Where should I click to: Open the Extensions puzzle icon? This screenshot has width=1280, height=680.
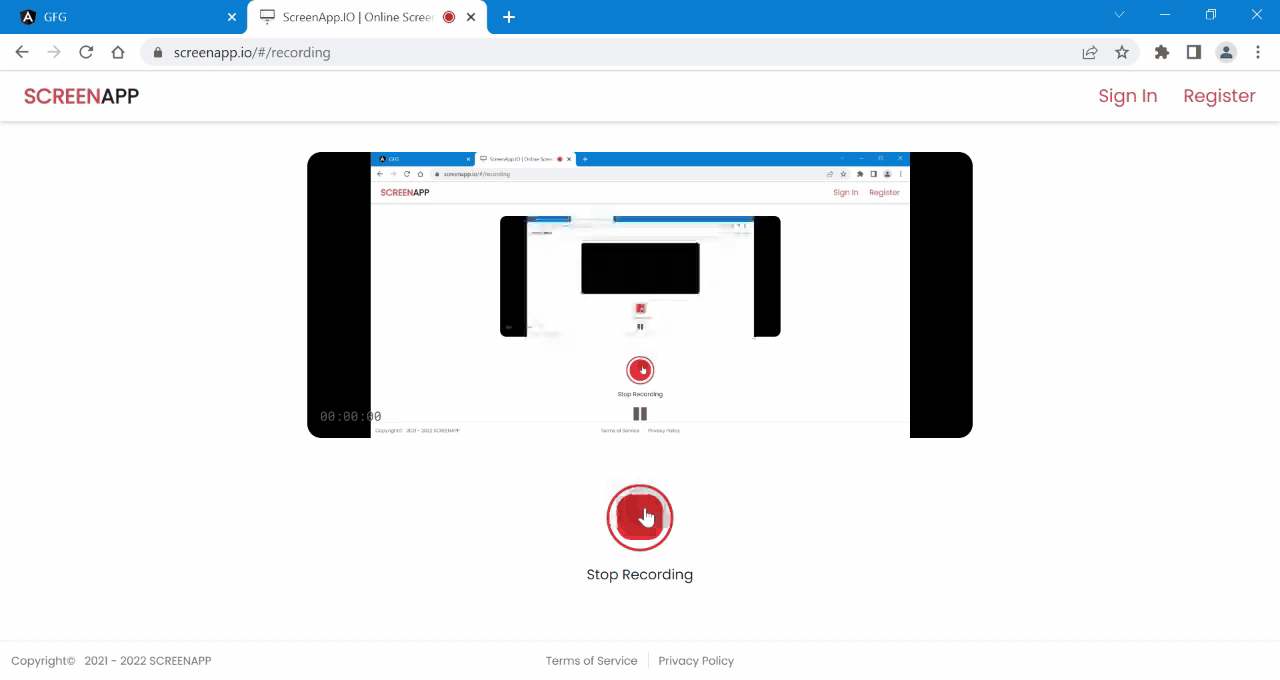[1161, 52]
